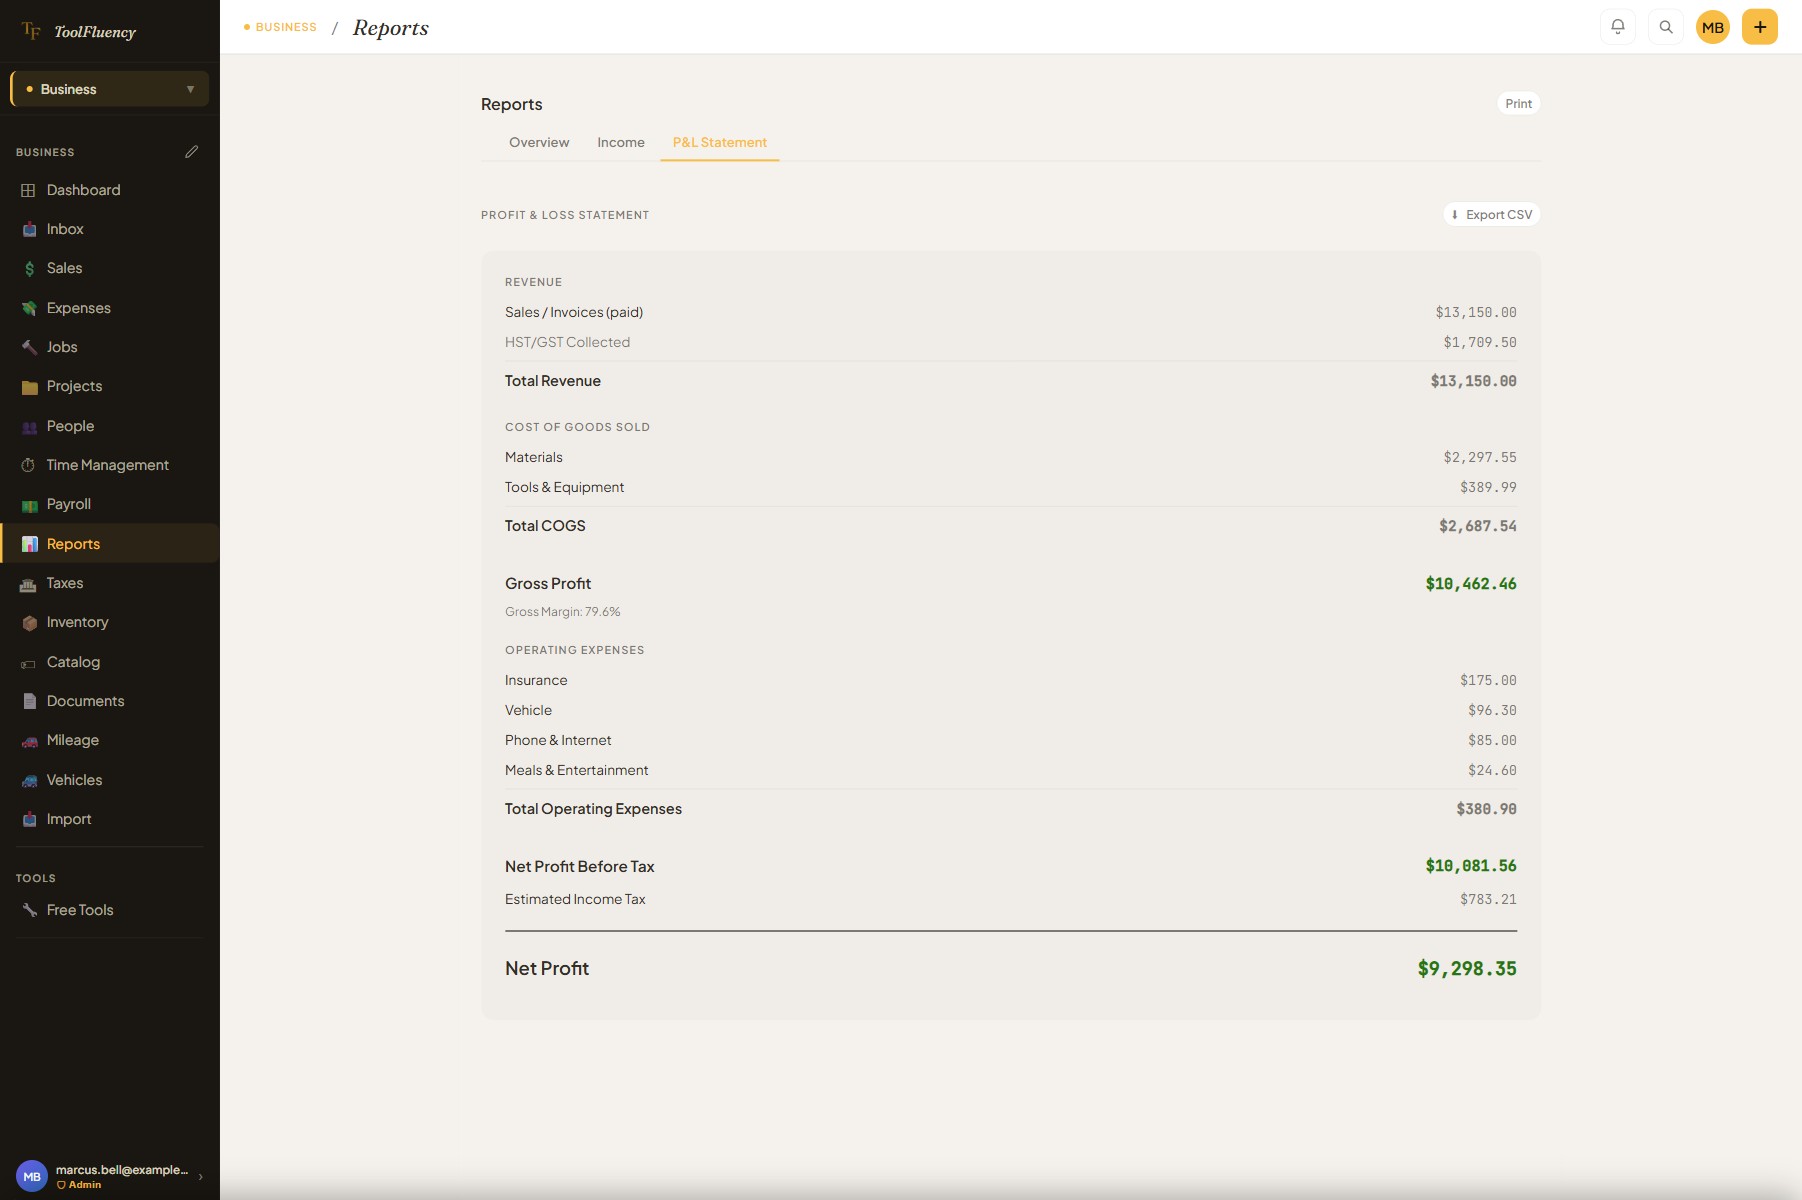
Task: Click the Projects folder icon
Action: pyautogui.click(x=29, y=386)
